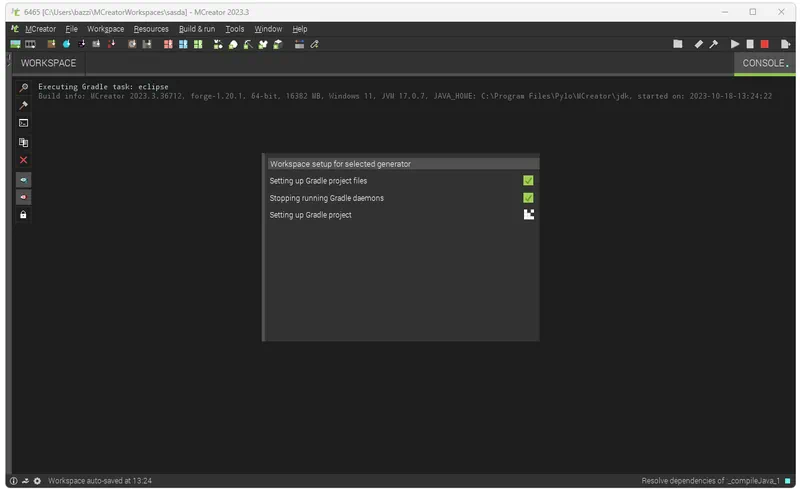Stop the running task with red square
800x489 pixels.
click(764, 44)
